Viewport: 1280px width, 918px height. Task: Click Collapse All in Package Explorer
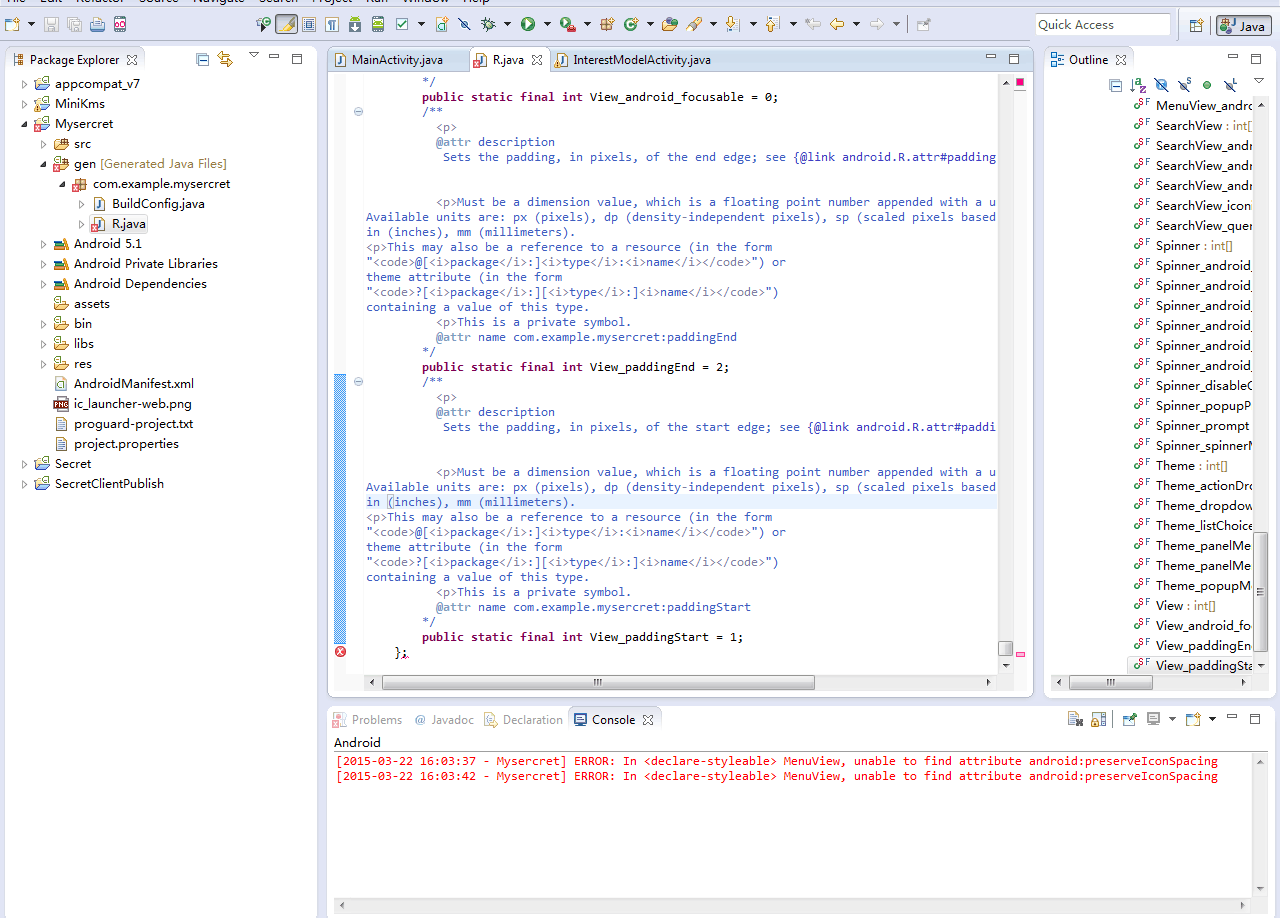pyautogui.click(x=202, y=60)
